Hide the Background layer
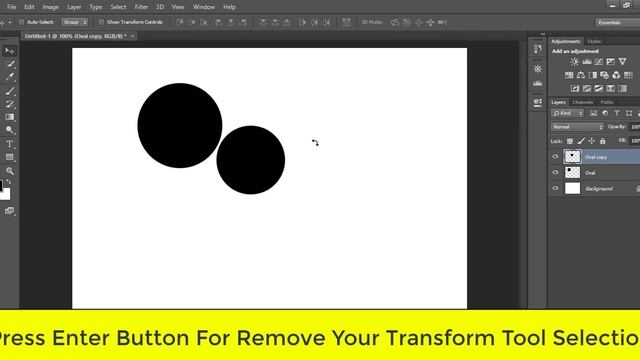Viewport: 640px width, 360px height. (x=555, y=189)
